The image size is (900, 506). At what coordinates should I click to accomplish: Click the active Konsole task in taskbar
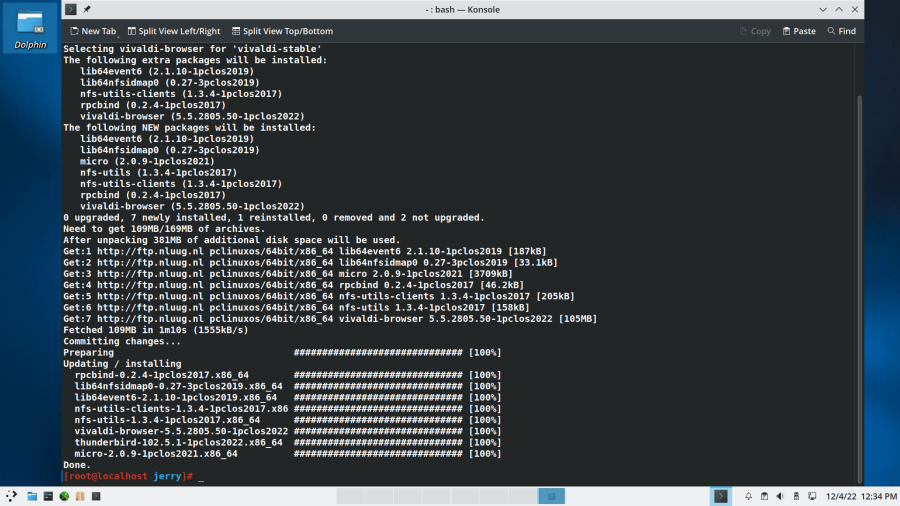[720, 496]
